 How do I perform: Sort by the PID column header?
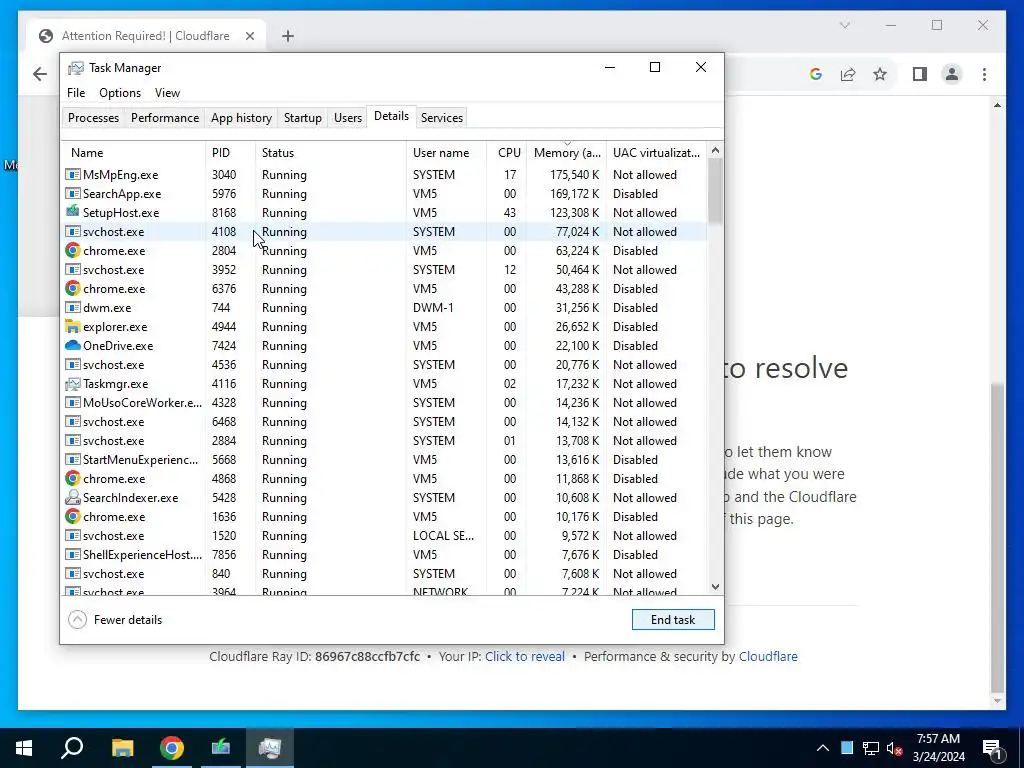tap(231, 152)
